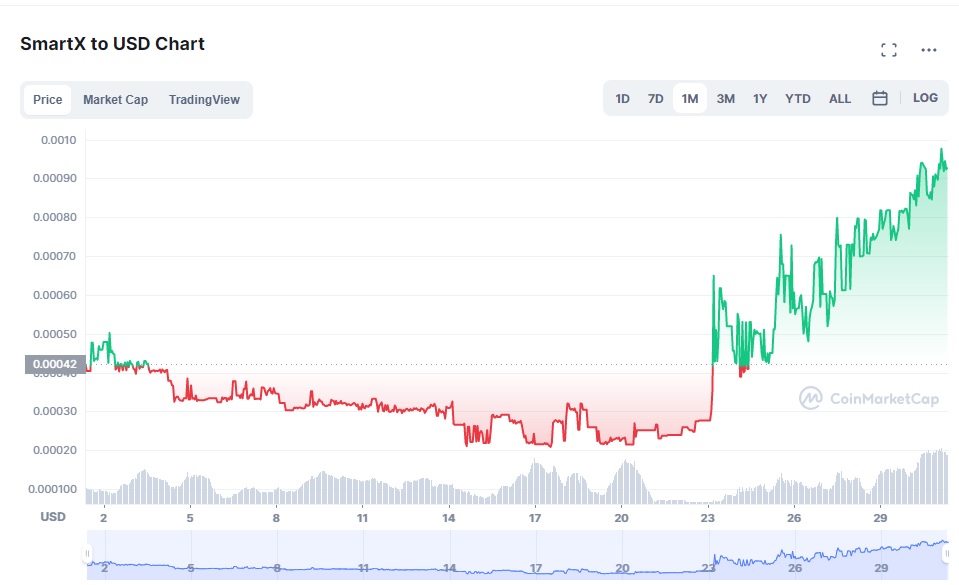Click the 0.00042 current price label

point(55,364)
